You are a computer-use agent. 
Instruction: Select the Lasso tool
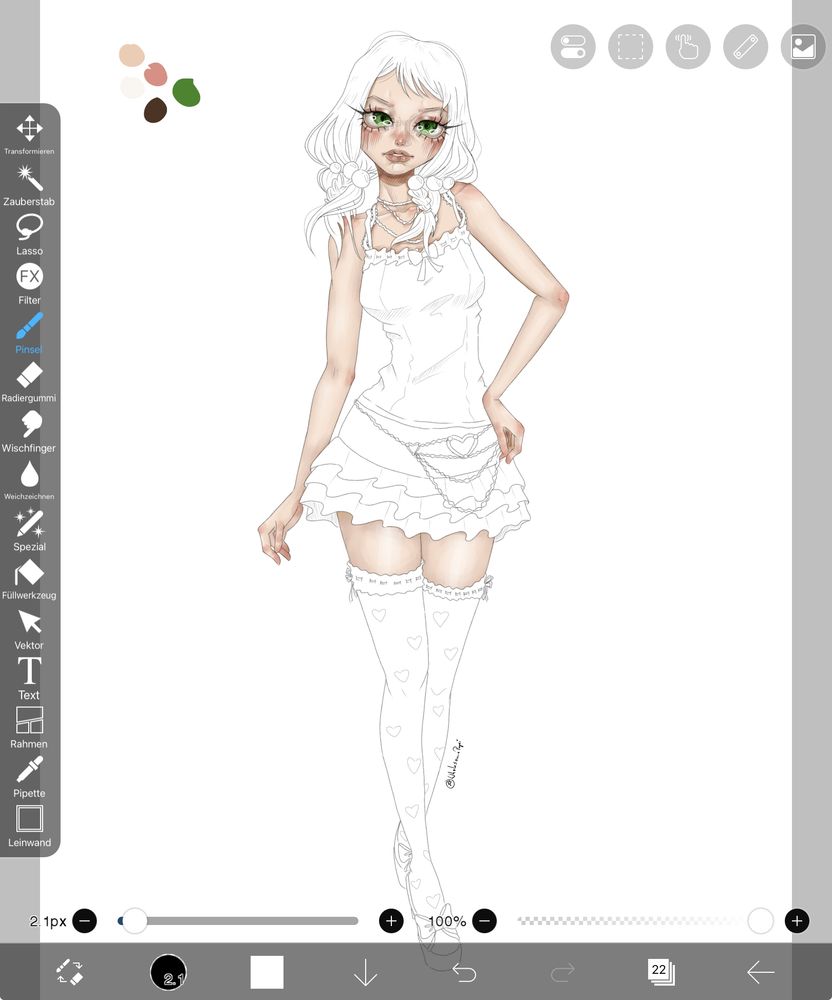click(x=29, y=234)
